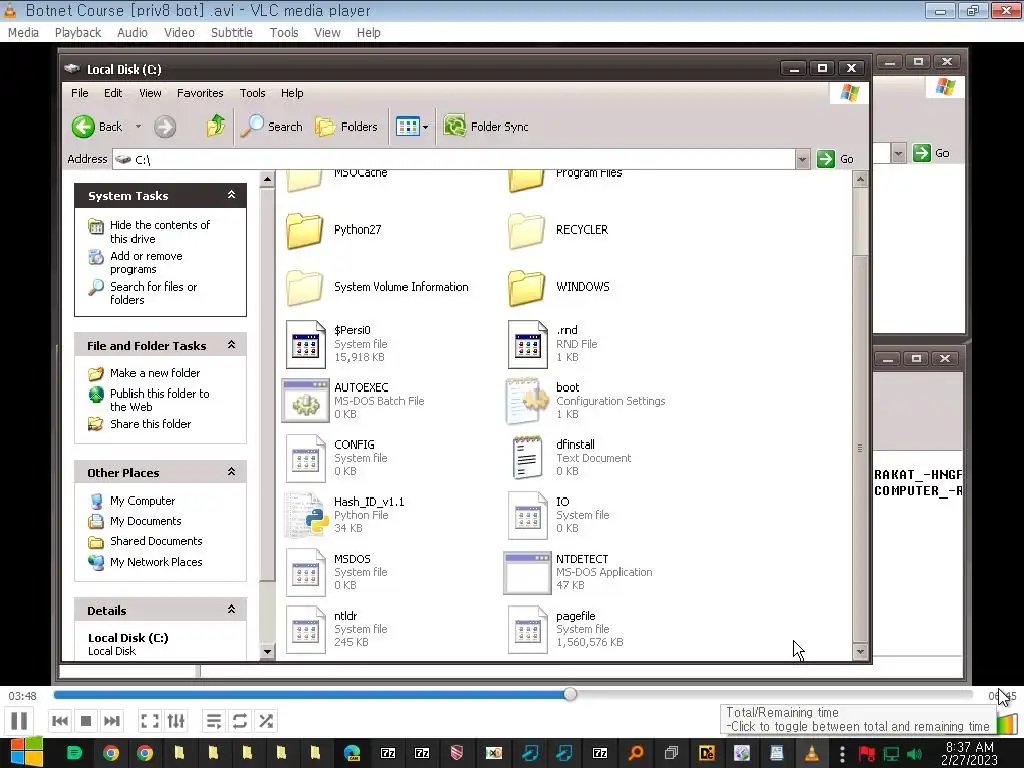Click task pane scrollbar up arrow
This screenshot has width=1024, height=768.
tap(267, 179)
